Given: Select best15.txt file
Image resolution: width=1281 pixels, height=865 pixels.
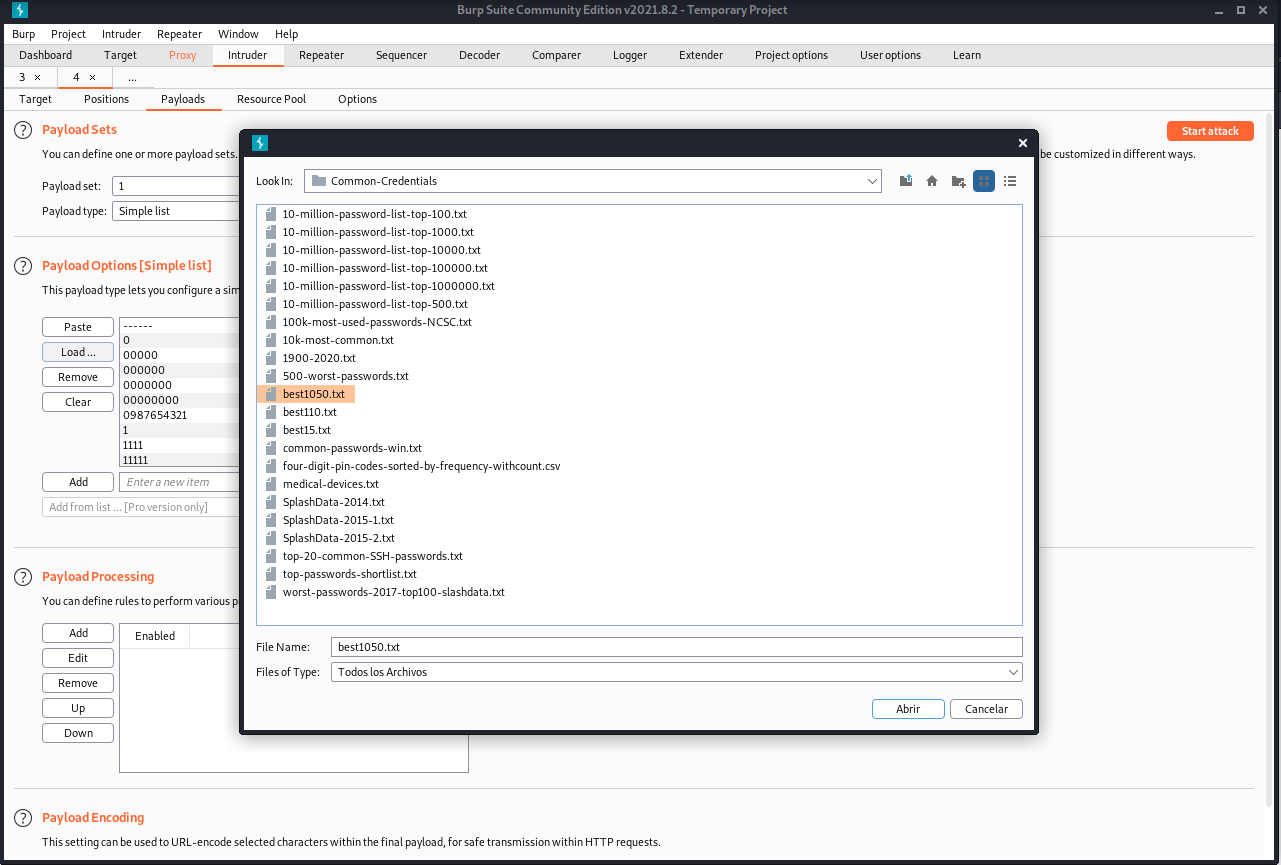Looking at the screenshot, I should tap(306, 430).
